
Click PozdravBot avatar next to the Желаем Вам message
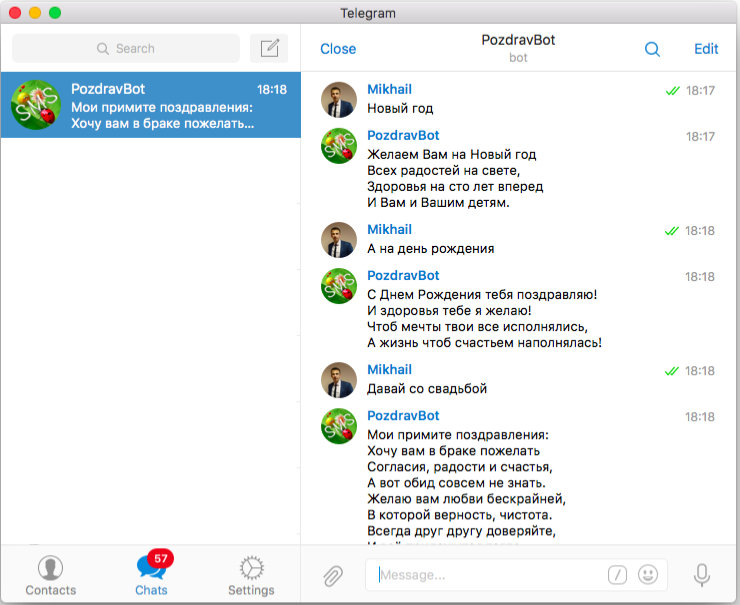click(338, 146)
